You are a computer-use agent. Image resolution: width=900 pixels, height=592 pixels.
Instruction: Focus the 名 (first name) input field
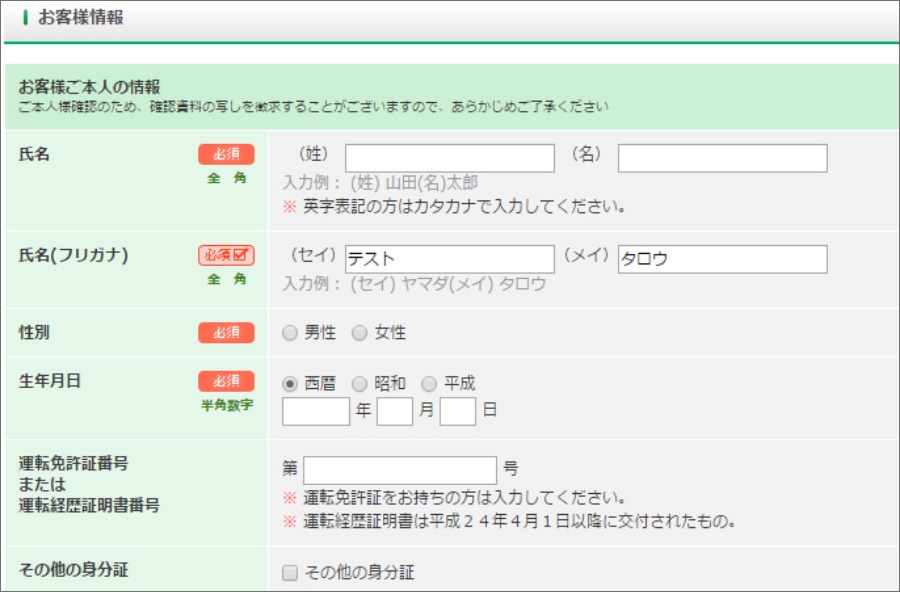722,158
